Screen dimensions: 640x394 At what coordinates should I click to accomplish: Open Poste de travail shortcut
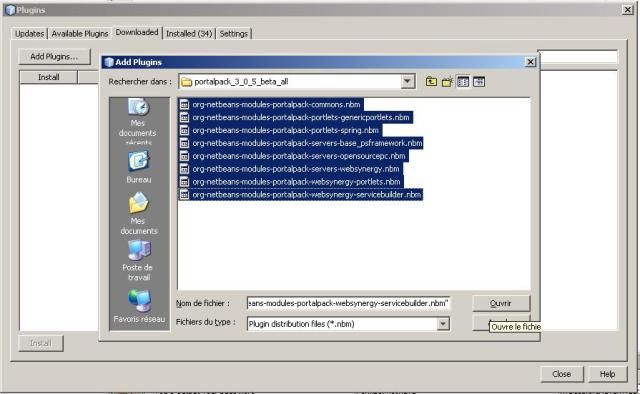click(x=138, y=260)
